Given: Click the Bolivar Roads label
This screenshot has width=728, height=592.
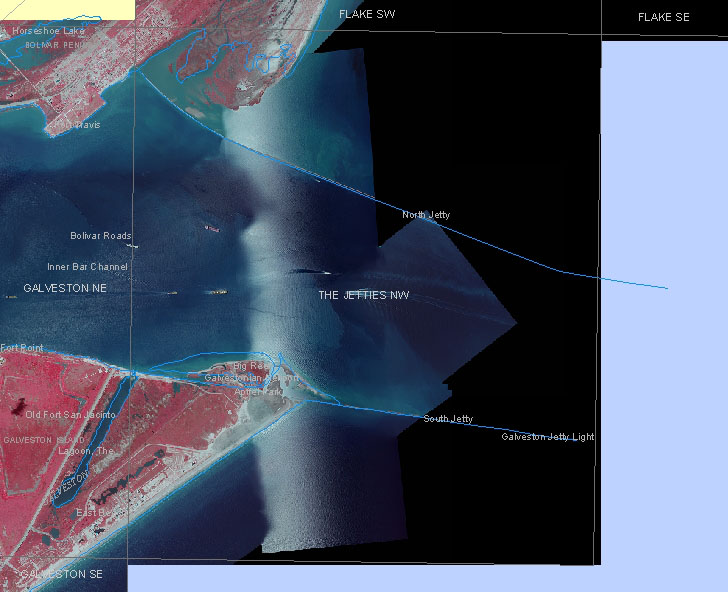Looking at the screenshot, I should coord(100,236).
